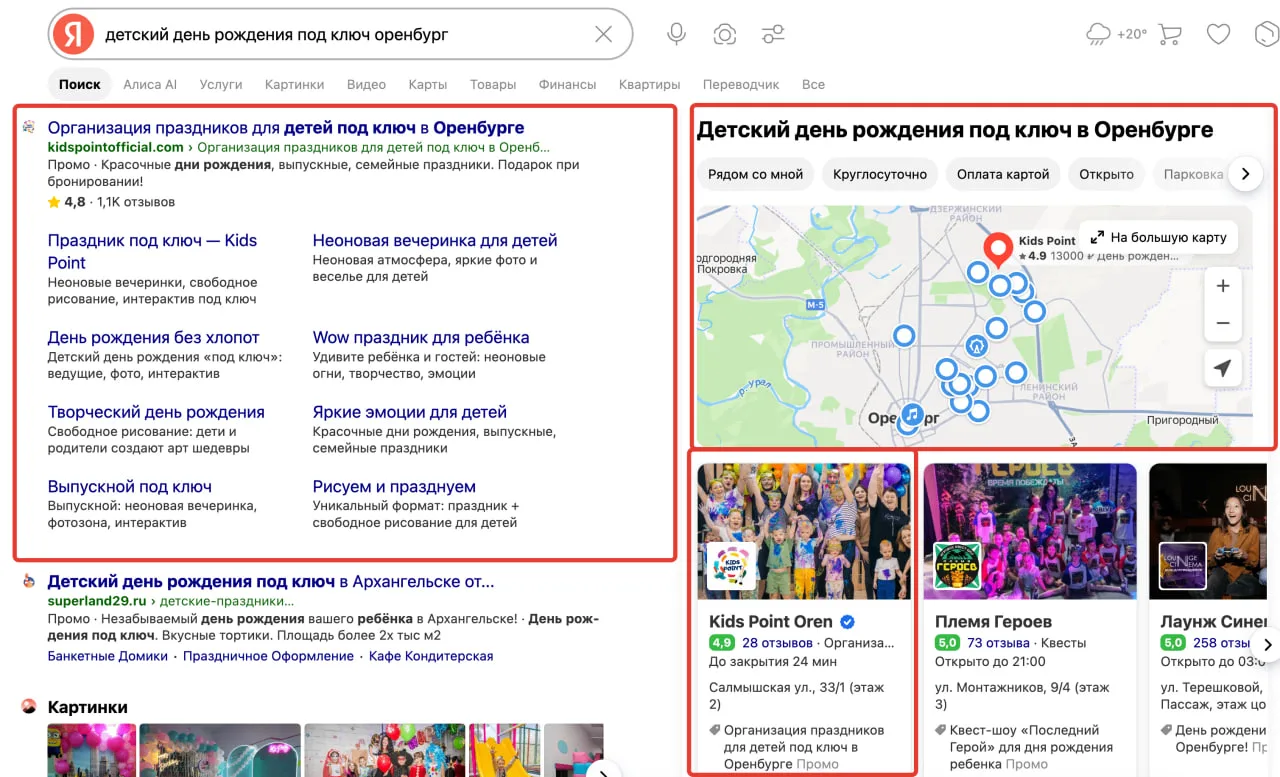Switch to the Финансы tab
Viewport: 1280px width, 777px height.
[x=567, y=84]
